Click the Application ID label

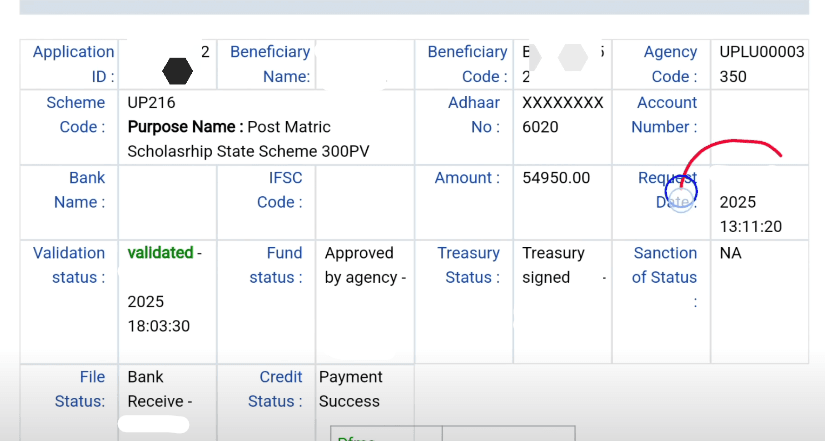click(73, 64)
